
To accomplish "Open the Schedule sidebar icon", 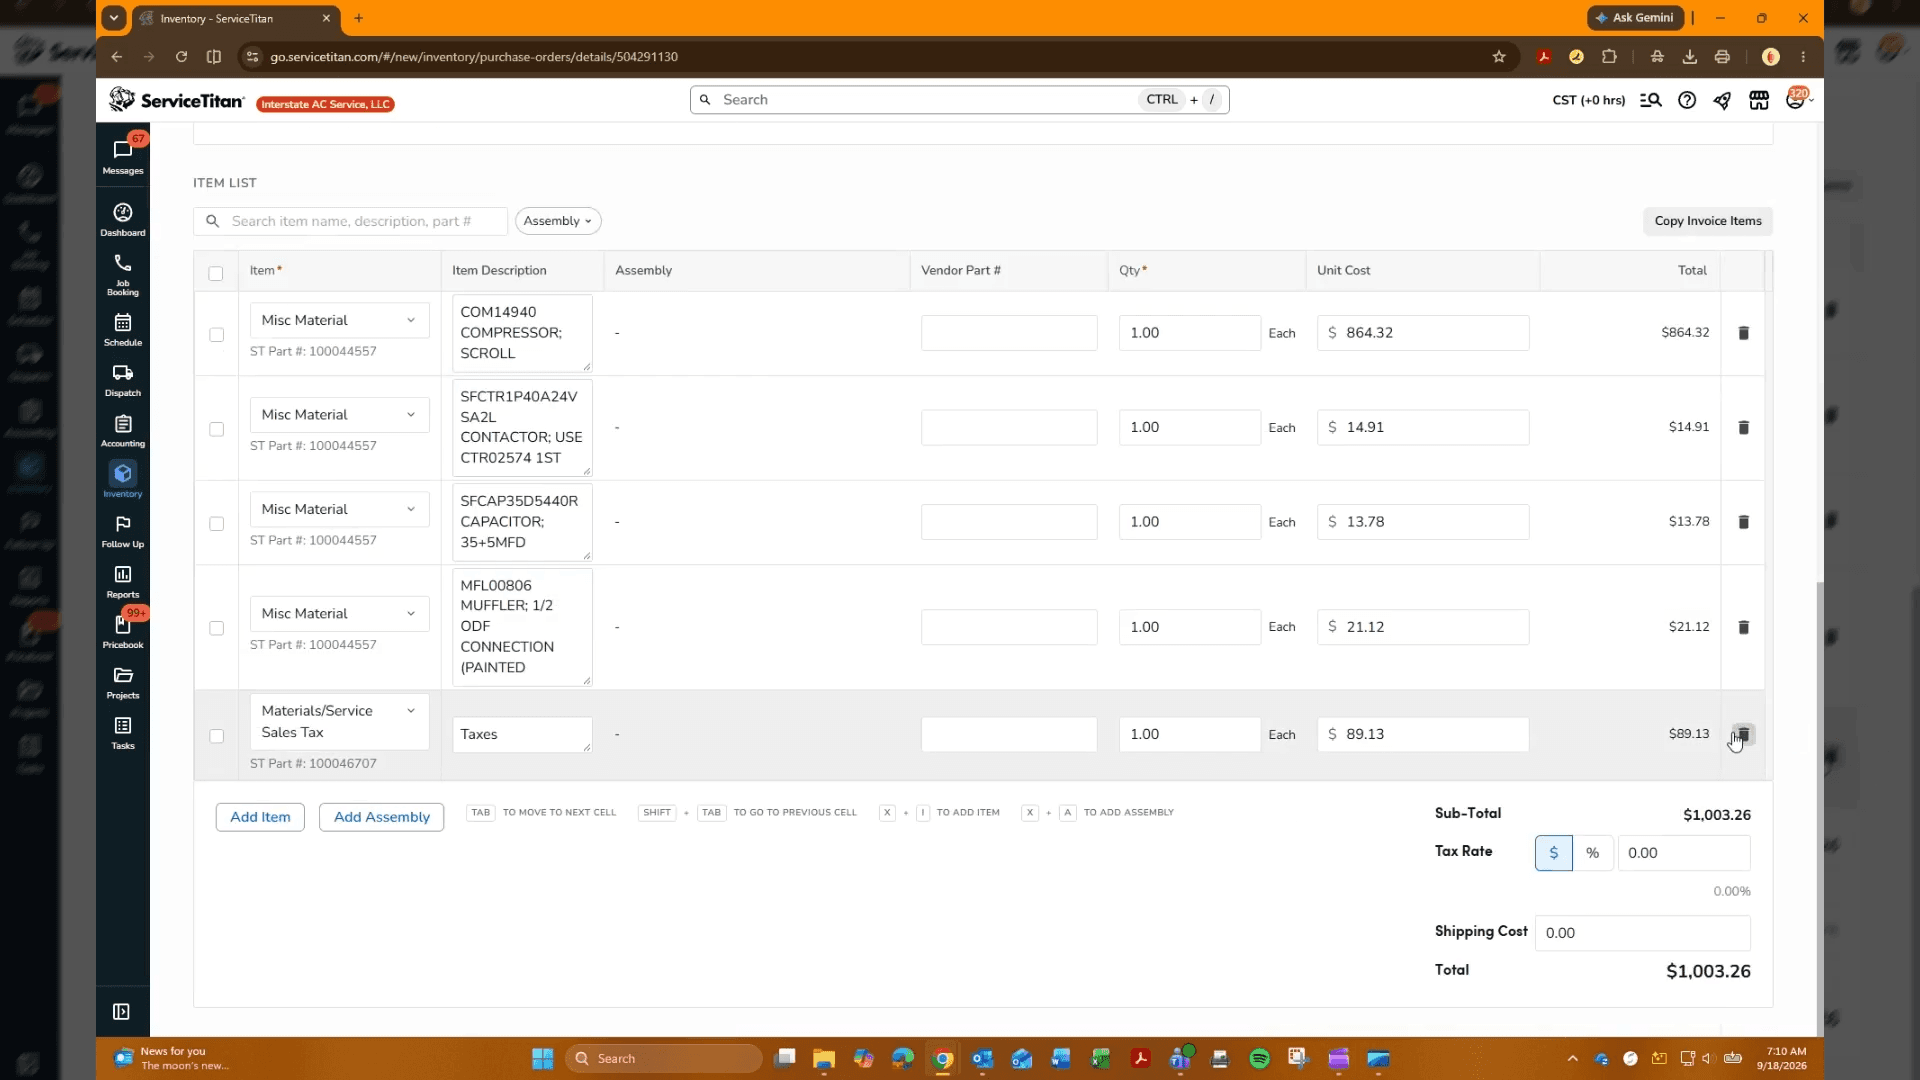I will click(x=123, y=329).
